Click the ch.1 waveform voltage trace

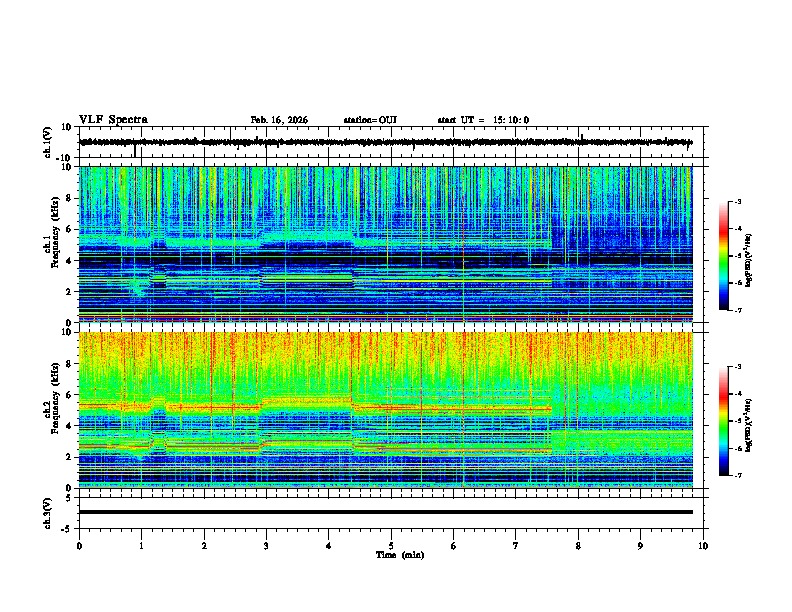[x=386, y=142]
